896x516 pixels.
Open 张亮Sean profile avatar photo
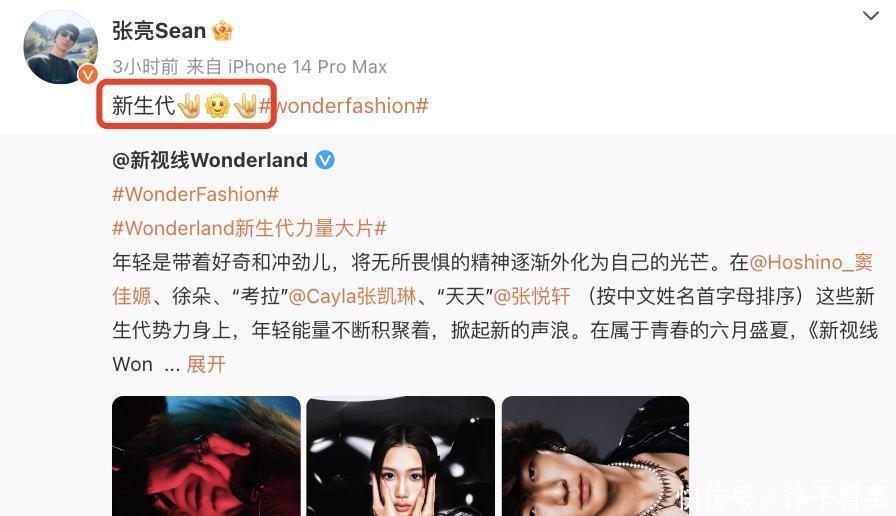[60, 47]
